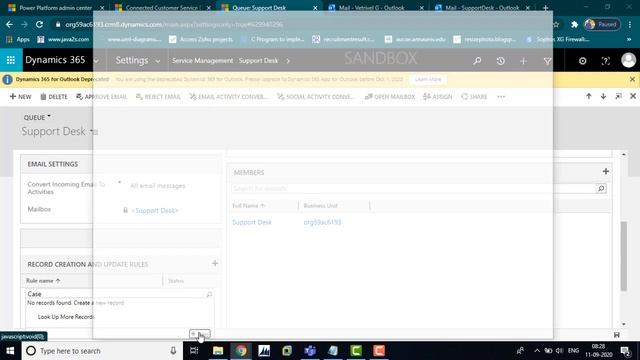Screen dimensions: 640x360
Task: Open the advanced find funnel icon
Action: click(547, 61)
